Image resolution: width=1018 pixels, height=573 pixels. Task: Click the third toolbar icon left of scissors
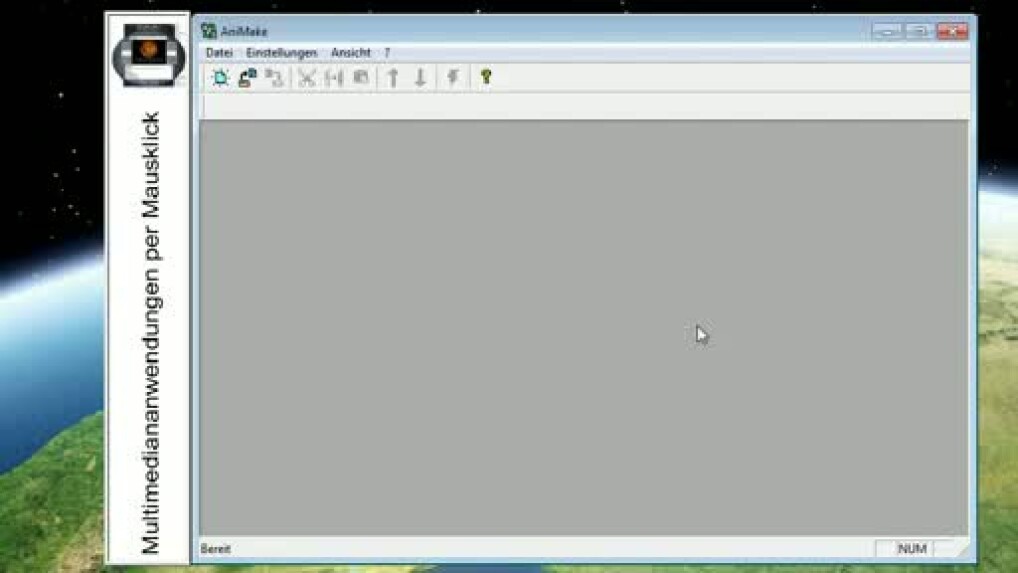click(275, 78)
